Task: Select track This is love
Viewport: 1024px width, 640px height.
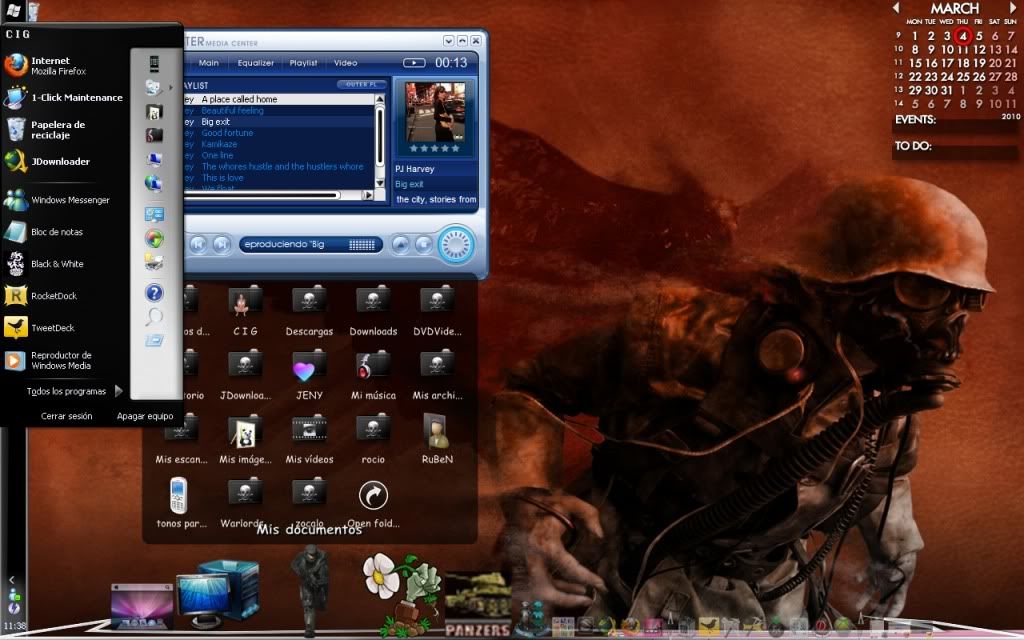Action: coord(222,178)
